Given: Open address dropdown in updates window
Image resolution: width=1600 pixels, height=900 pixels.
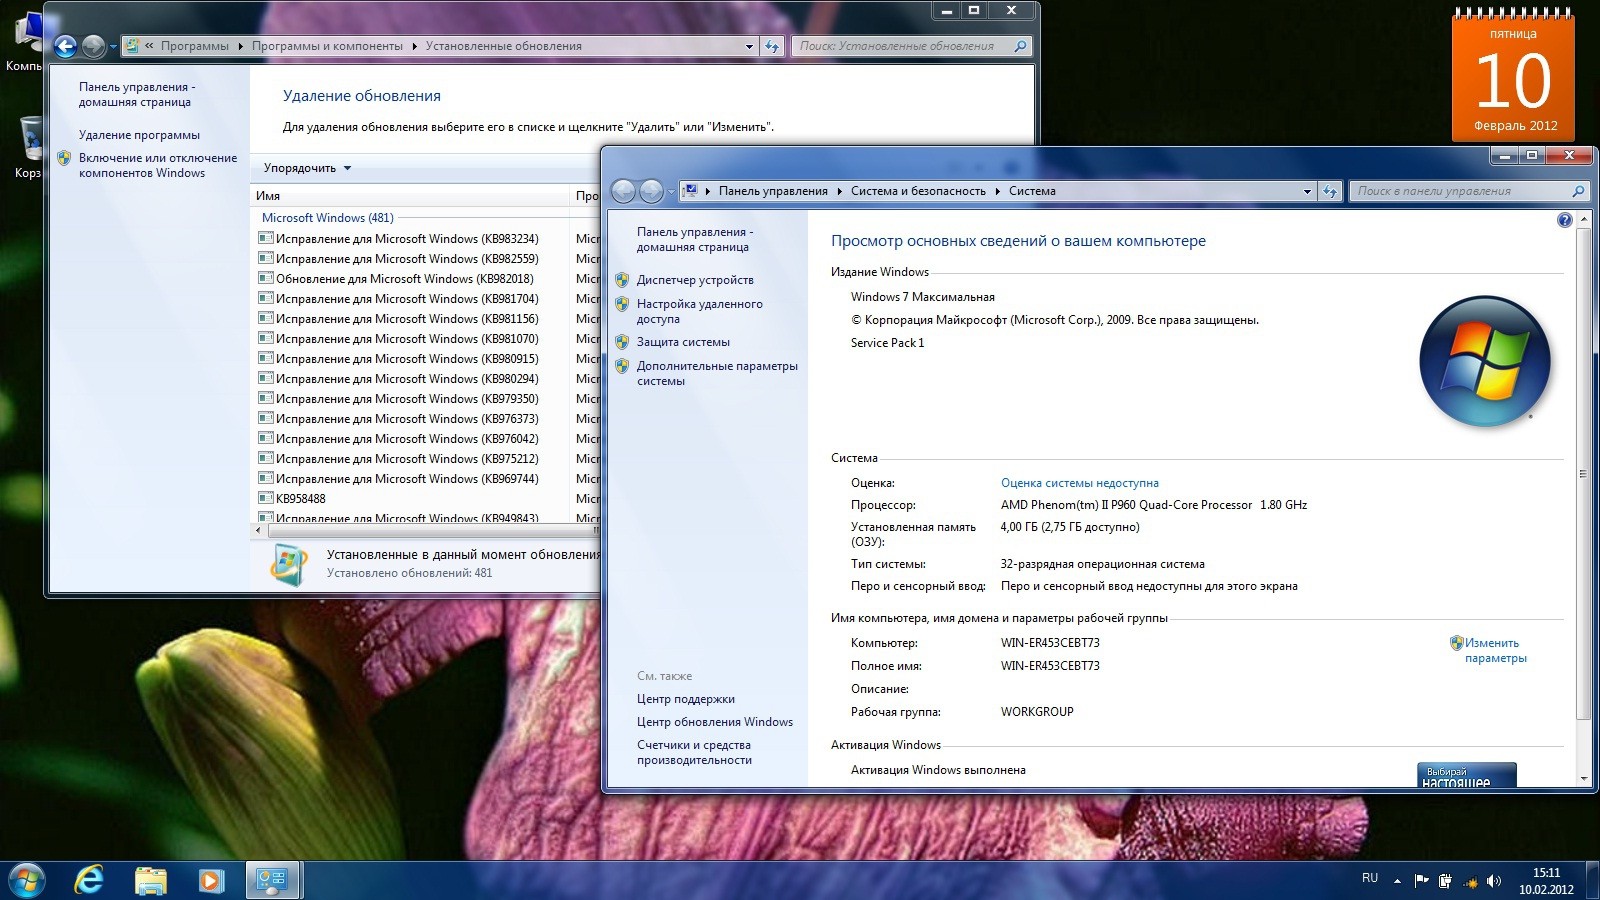Looking at the screenshot, I should click(x=749, y=46).
